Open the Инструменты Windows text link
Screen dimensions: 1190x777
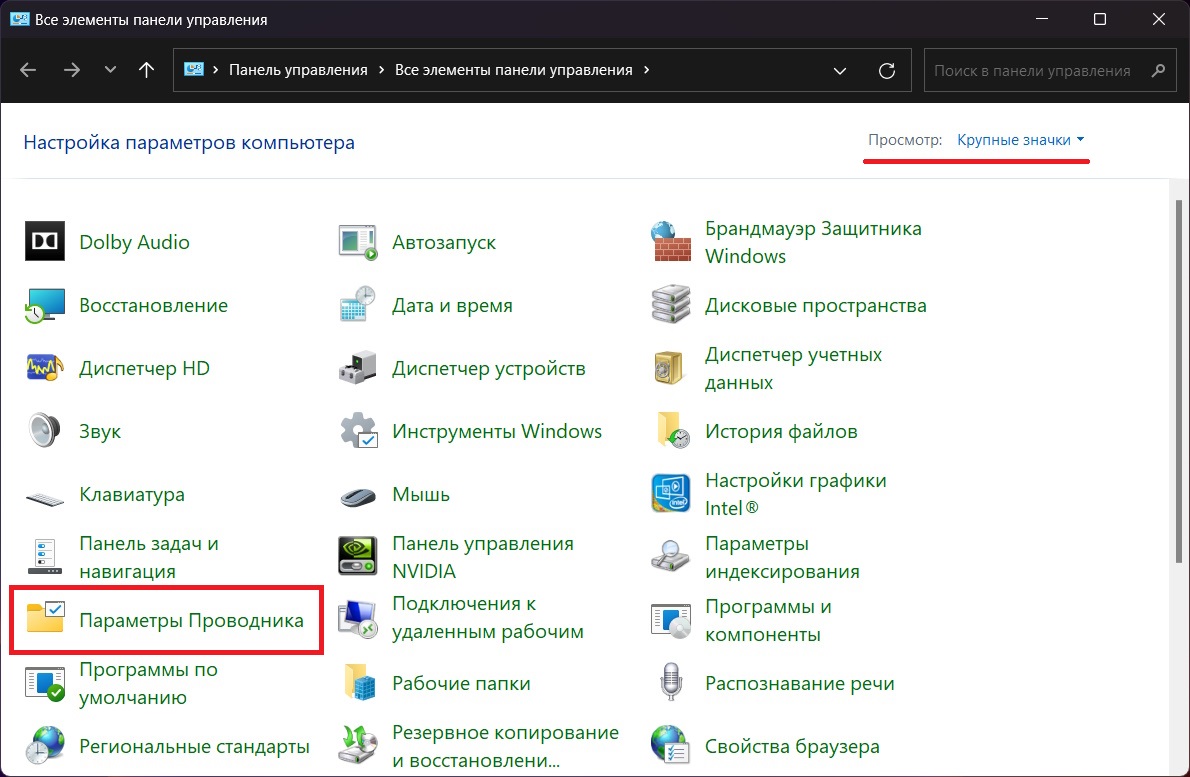point(497,431)
